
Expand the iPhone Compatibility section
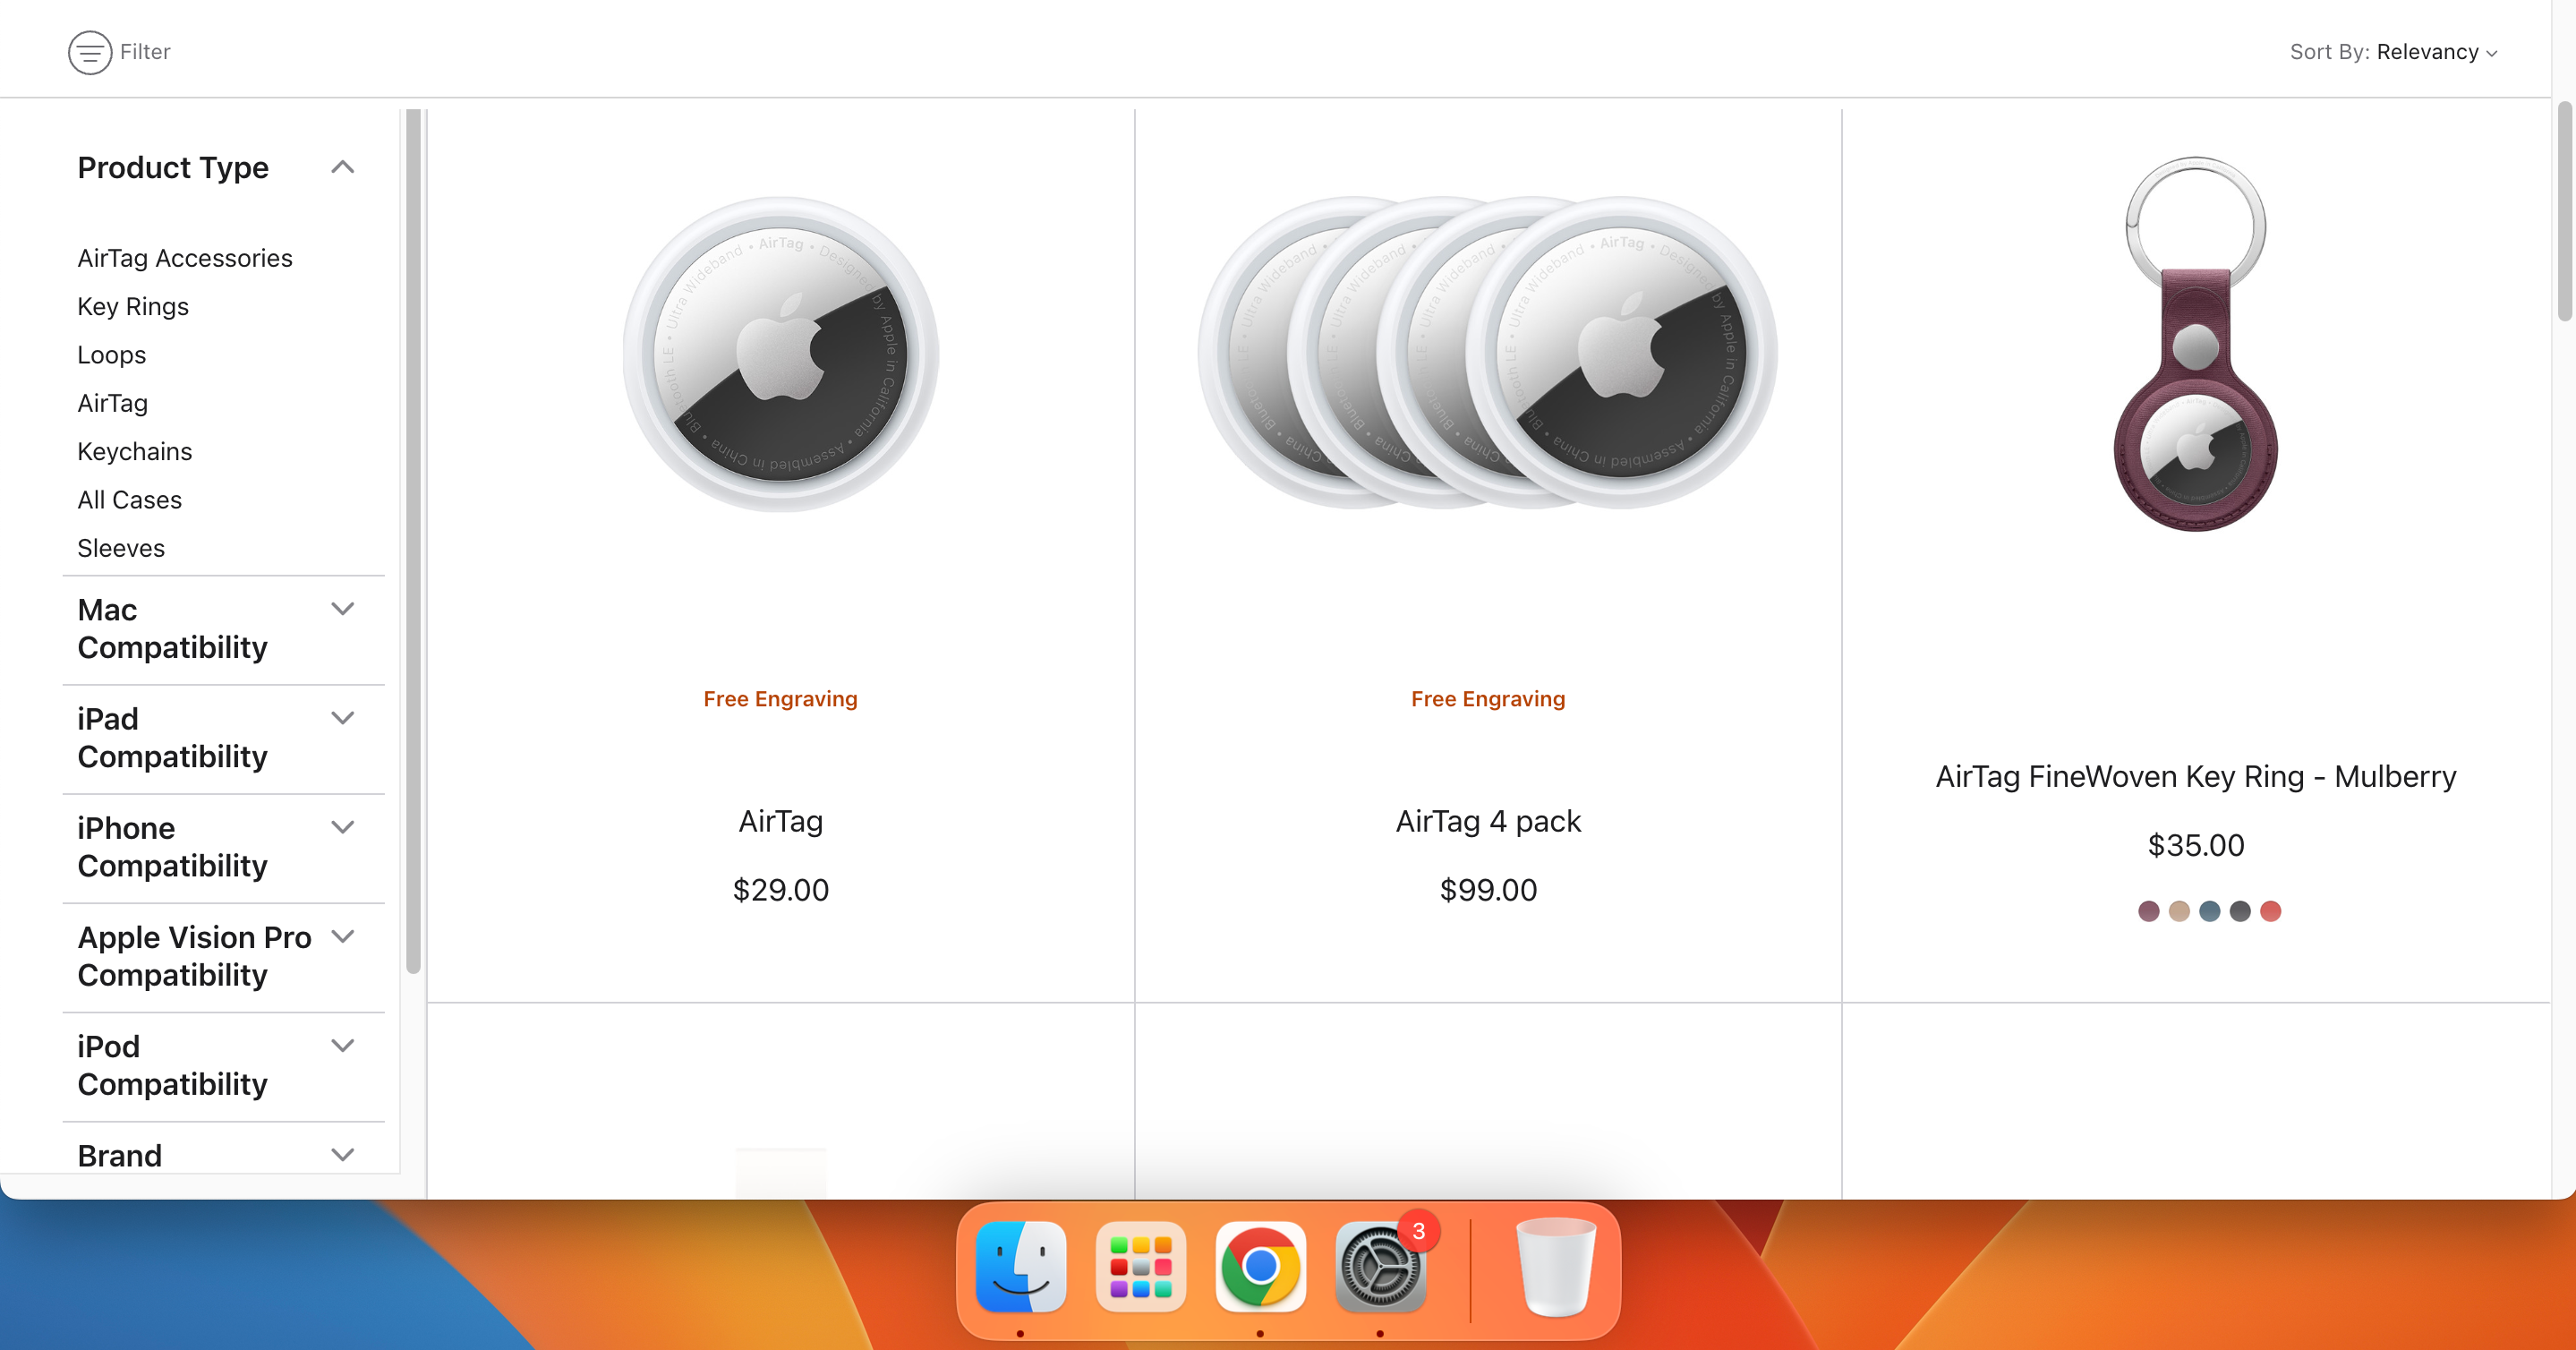(343, 827)
